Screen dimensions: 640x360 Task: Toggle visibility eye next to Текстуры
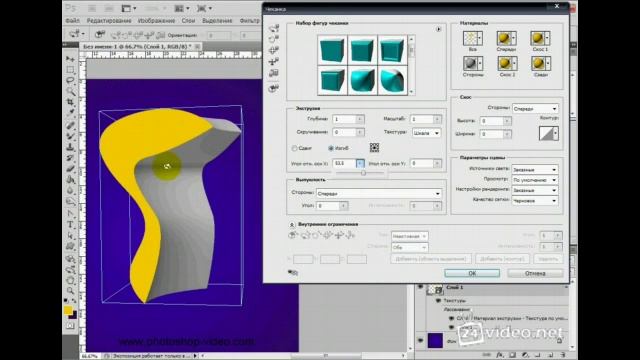pos(438,300)
